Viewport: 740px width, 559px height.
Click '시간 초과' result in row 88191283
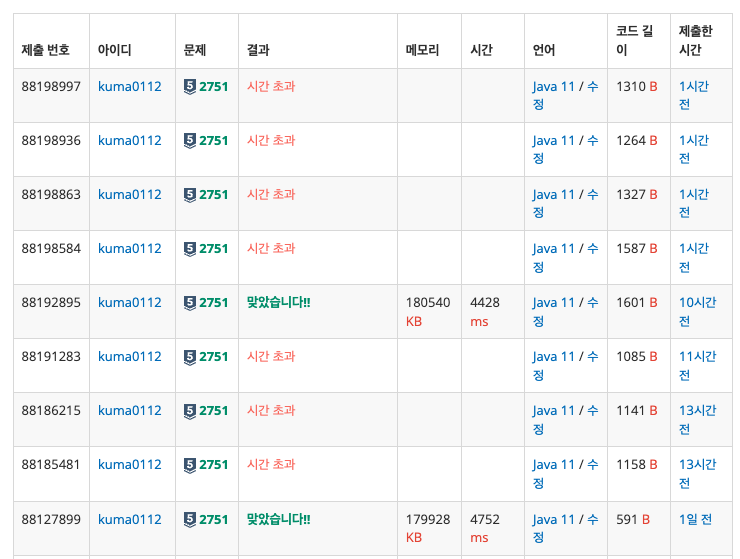click(x=271, y=356)
